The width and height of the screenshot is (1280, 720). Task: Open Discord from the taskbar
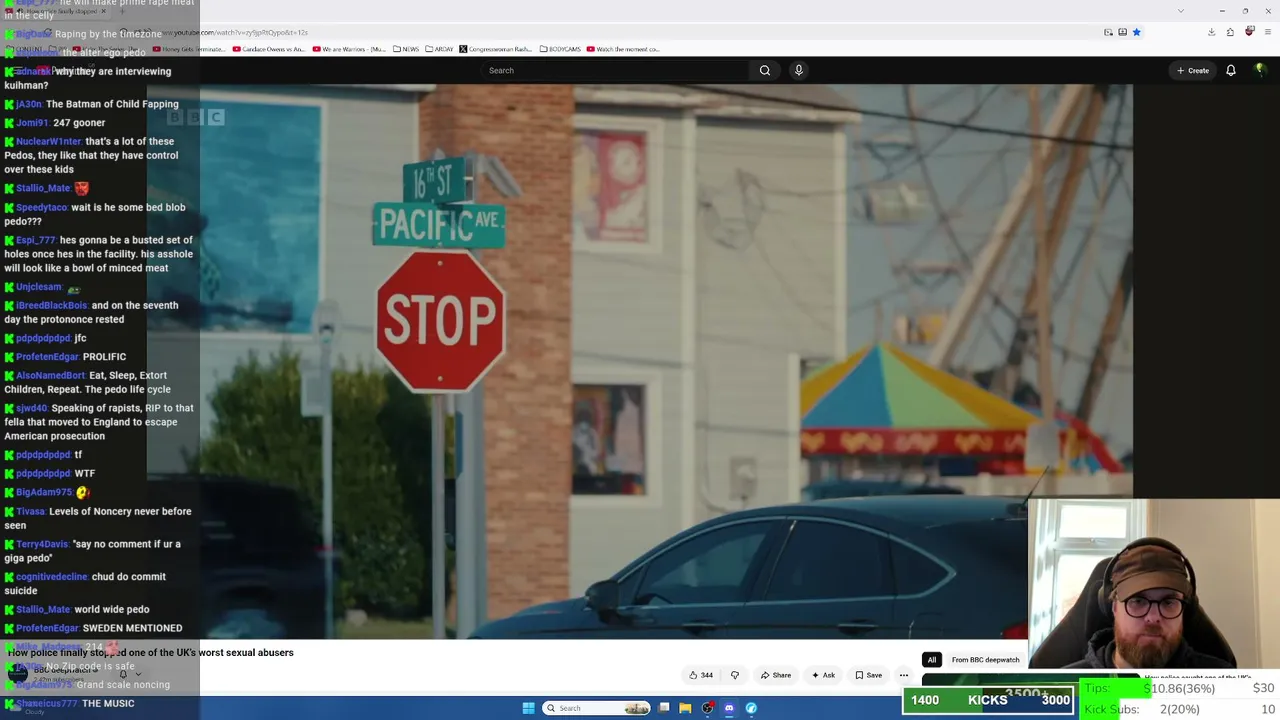(729, 708)
